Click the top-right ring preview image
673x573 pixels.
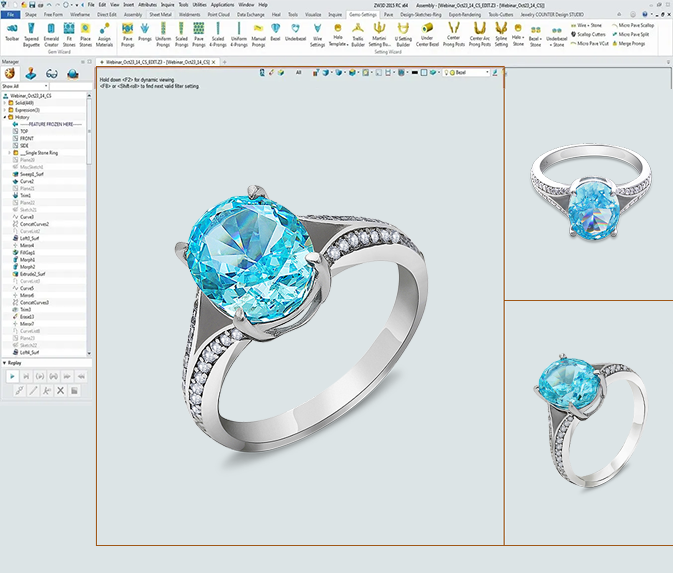click(588, 187)
